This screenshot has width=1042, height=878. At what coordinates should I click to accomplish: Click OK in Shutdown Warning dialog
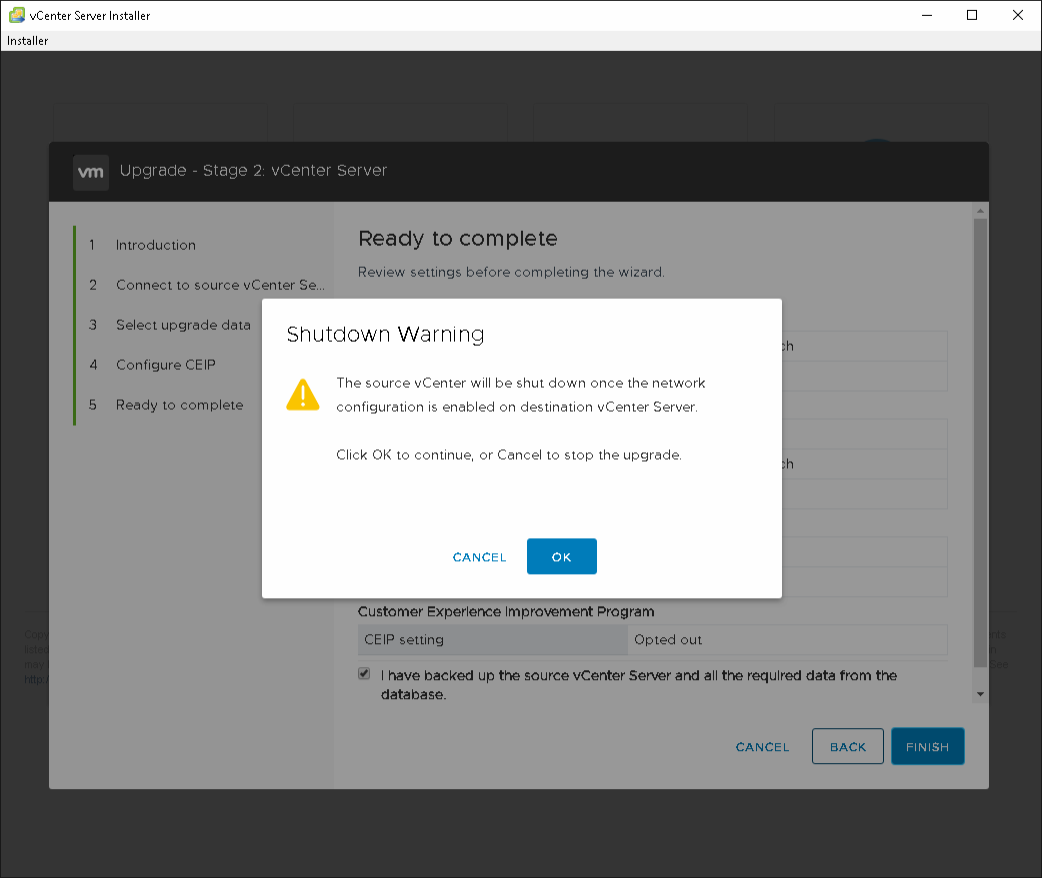(x=561, y=557)
